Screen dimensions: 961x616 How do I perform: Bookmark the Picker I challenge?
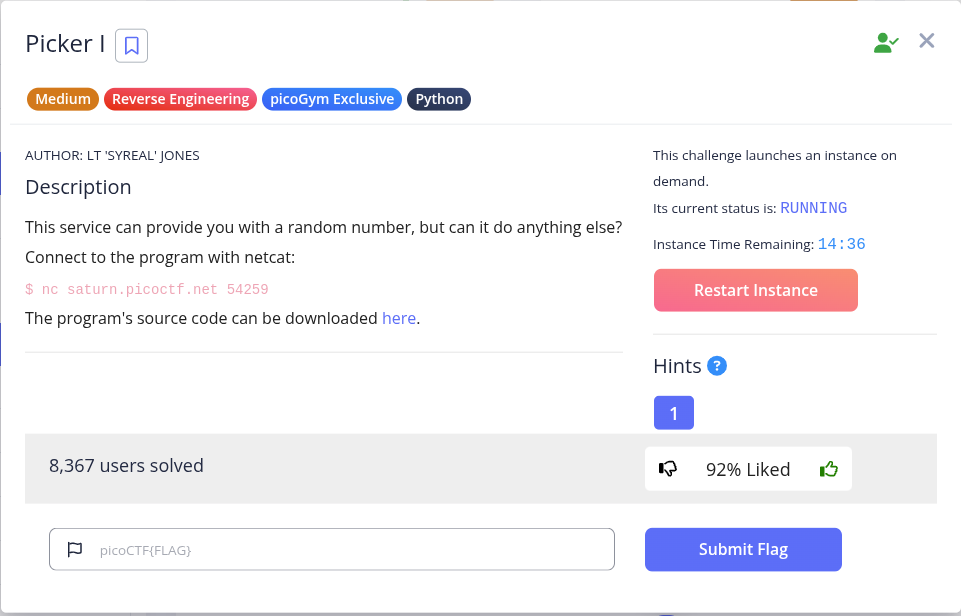(131, 45)
